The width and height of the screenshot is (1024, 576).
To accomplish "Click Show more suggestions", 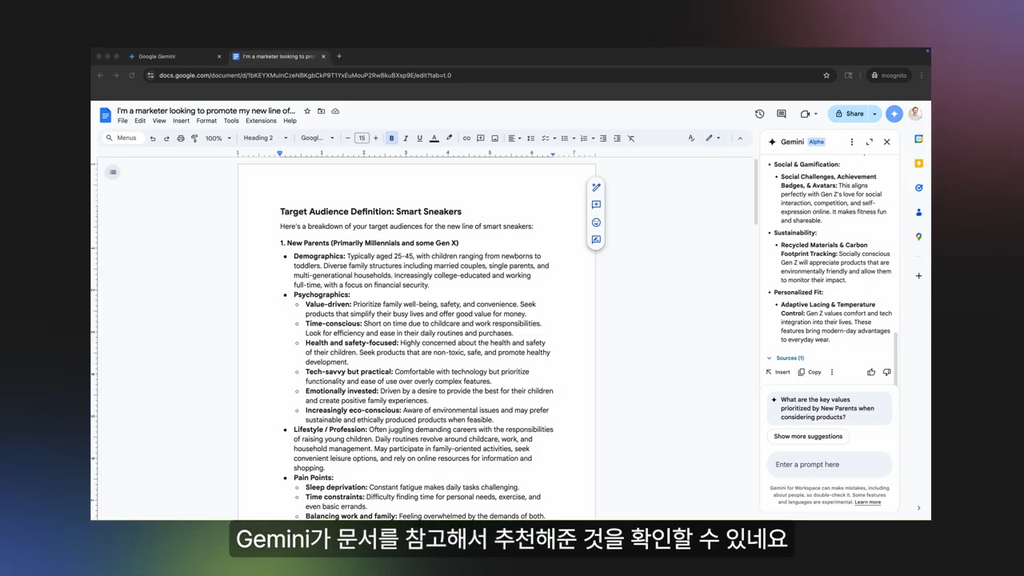I will point(808,436).
